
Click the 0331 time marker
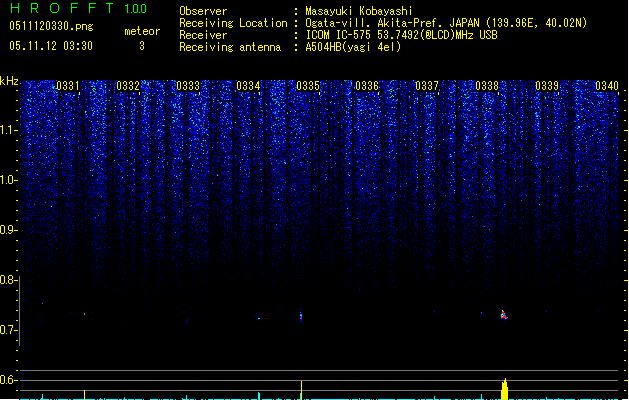tap(68, 86)
